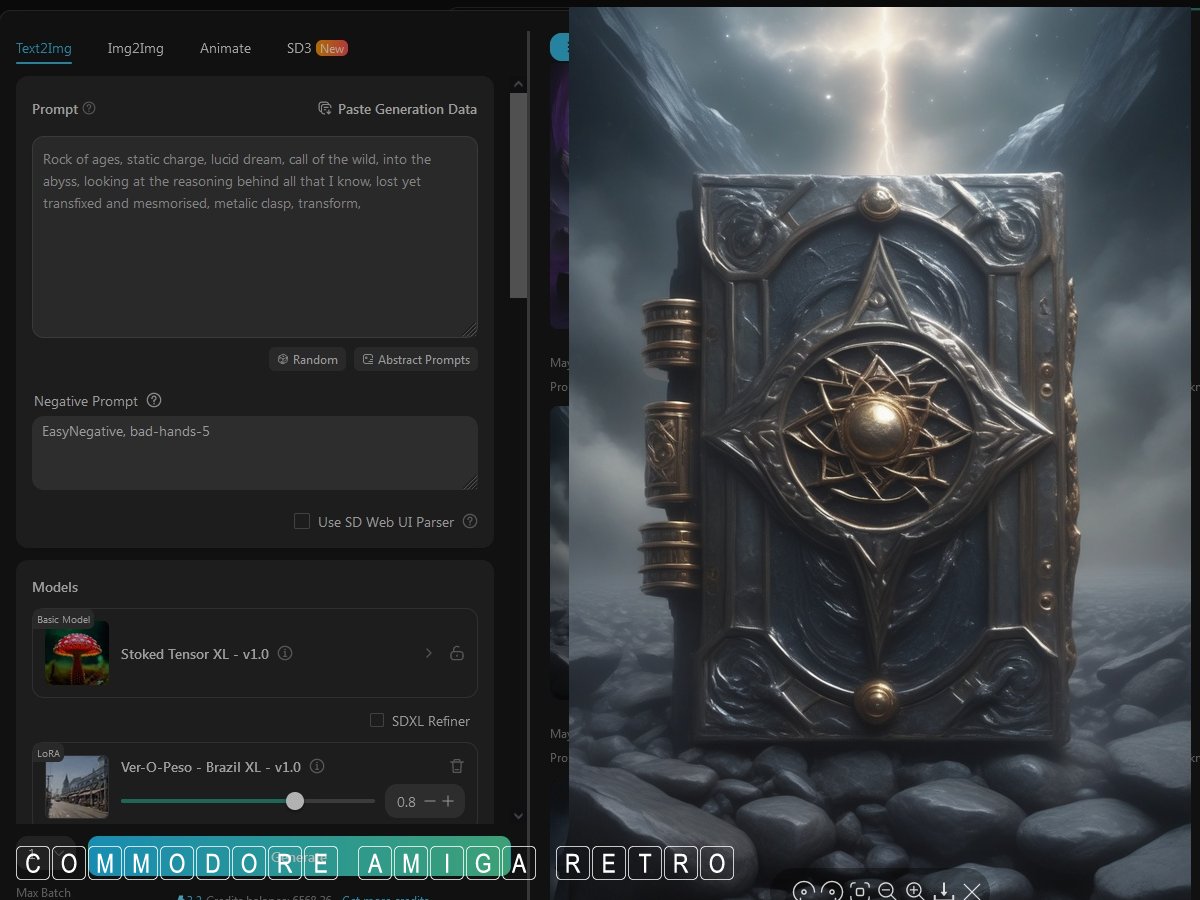Click the unlock icon on Stoked Tensor XL

(457, 653)
